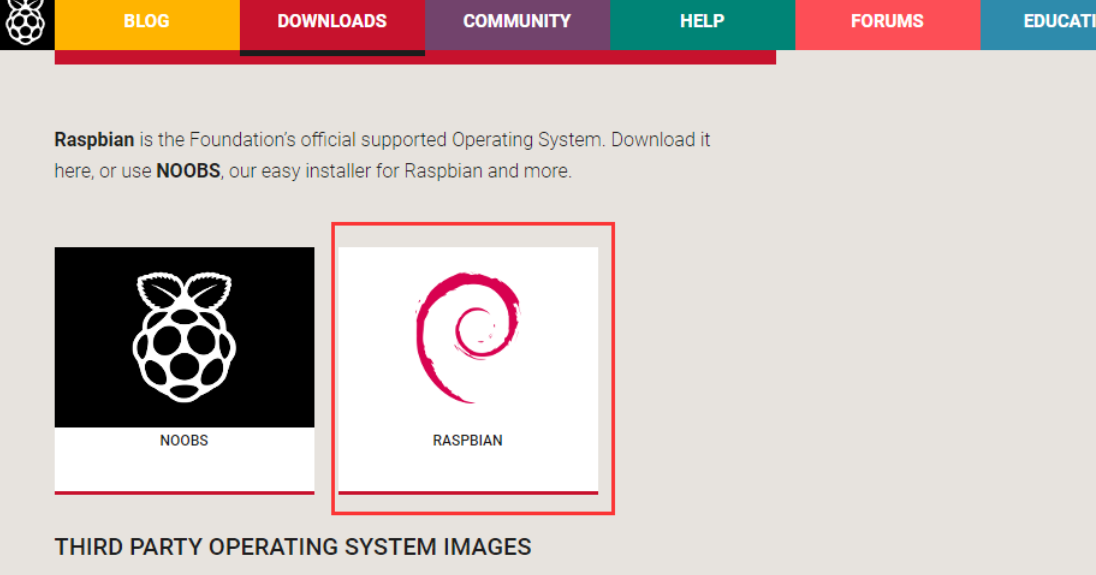1096x575 pixels.
Task: Click the bold NOOBS word in description
Action: point(188,171)
